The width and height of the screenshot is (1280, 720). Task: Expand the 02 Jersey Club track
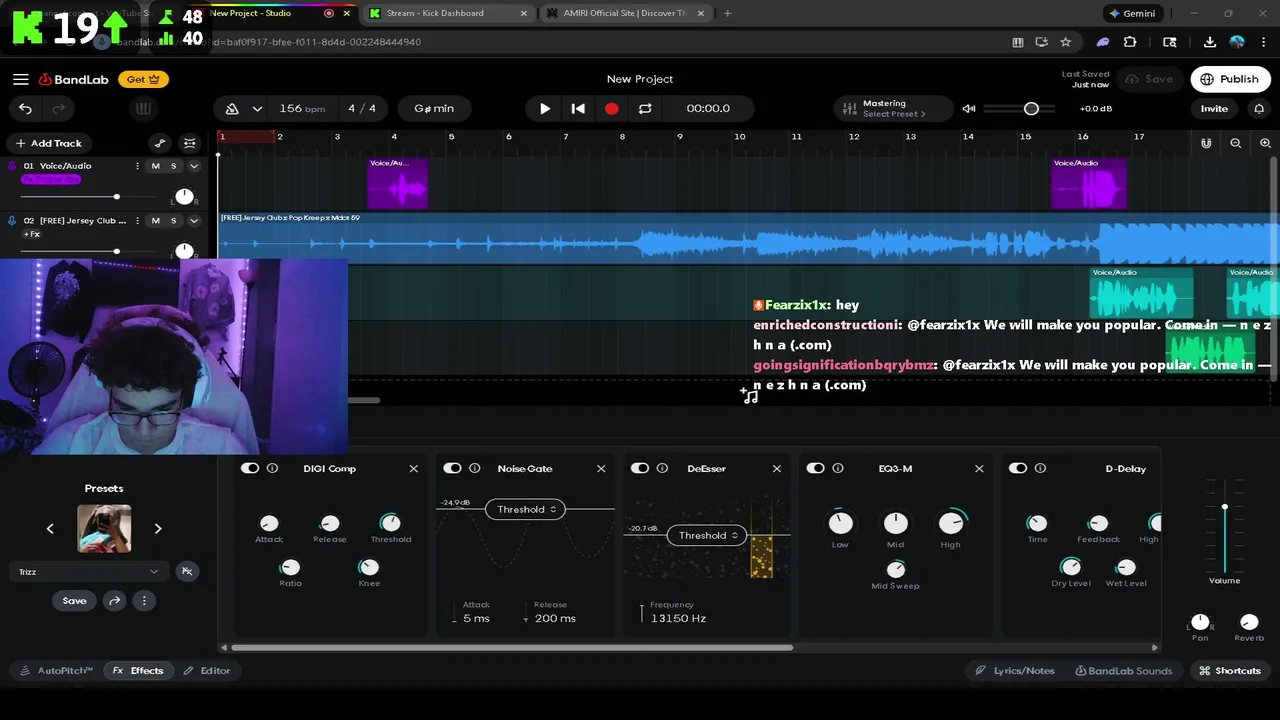tap(194, 220)
